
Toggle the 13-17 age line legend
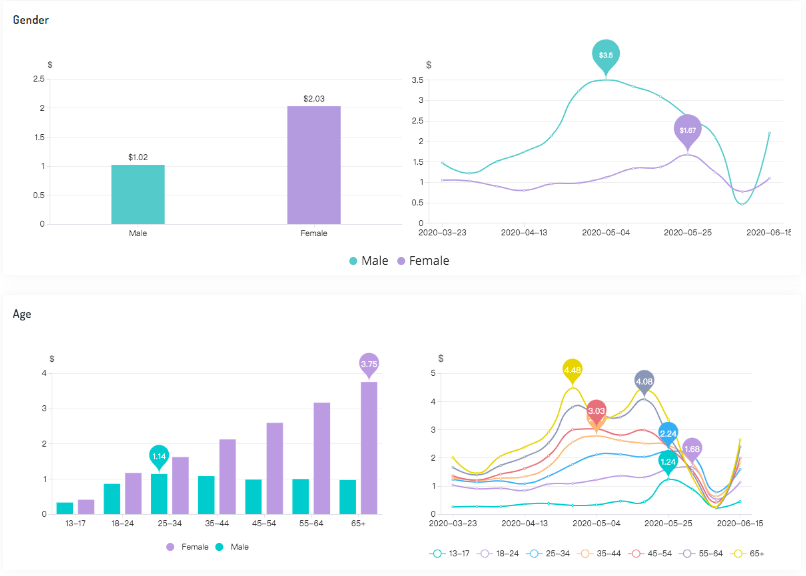coord(449,553)
